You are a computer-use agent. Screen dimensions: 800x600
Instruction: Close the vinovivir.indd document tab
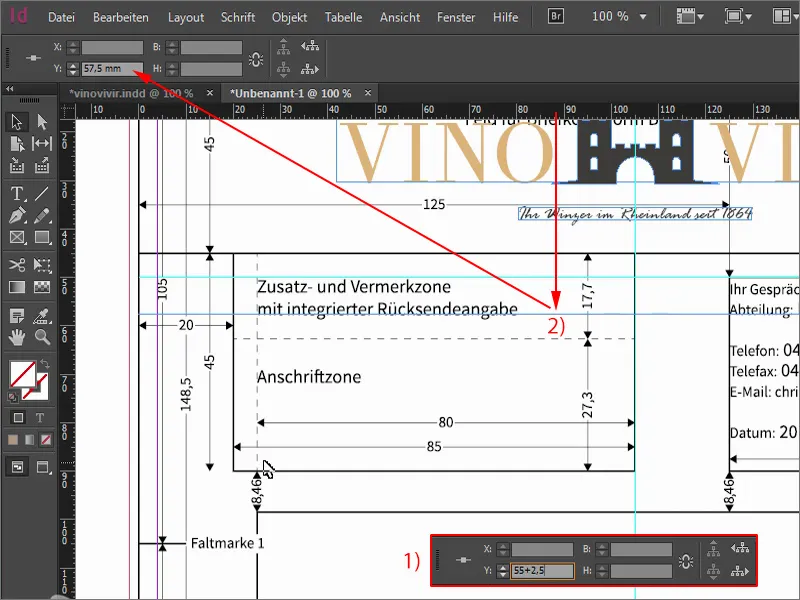coord(210,93)
